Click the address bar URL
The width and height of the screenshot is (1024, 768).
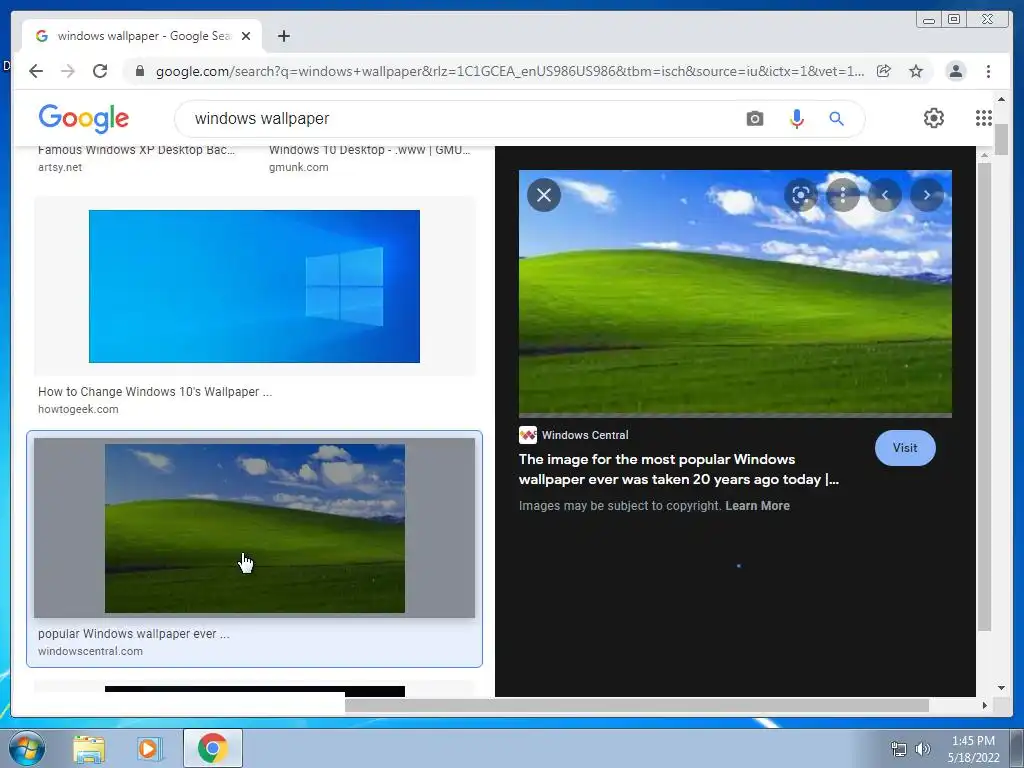(509, 71)
